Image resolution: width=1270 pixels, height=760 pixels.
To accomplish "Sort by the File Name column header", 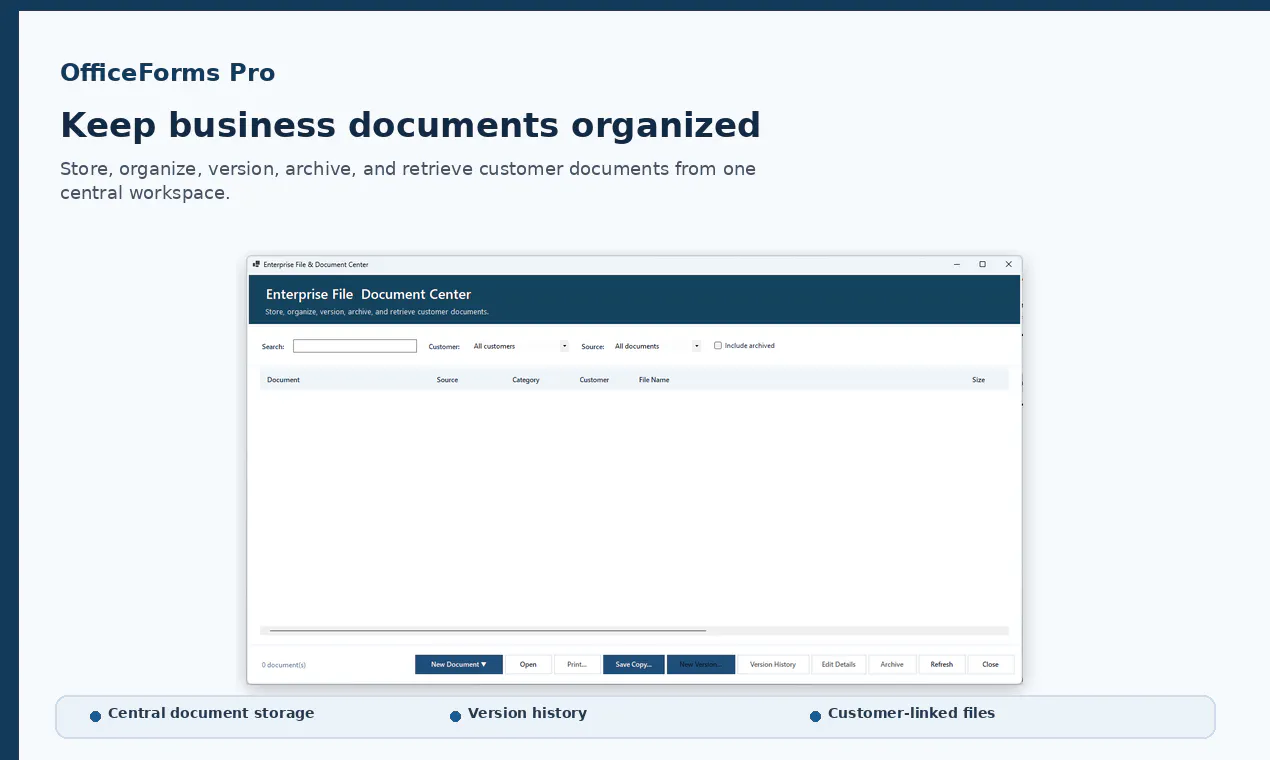I will pos(654,380).
